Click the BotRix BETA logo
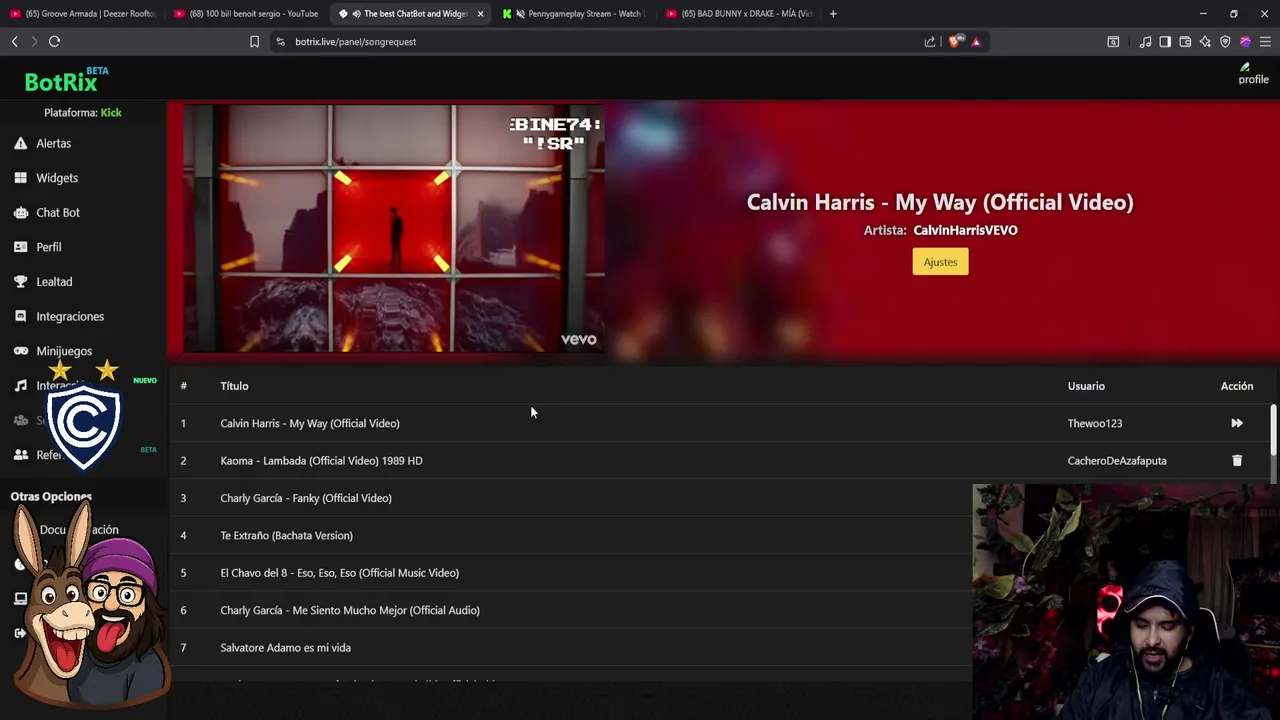The width and height of the screenshot is (1280, 720). click(x=67, y=80)
